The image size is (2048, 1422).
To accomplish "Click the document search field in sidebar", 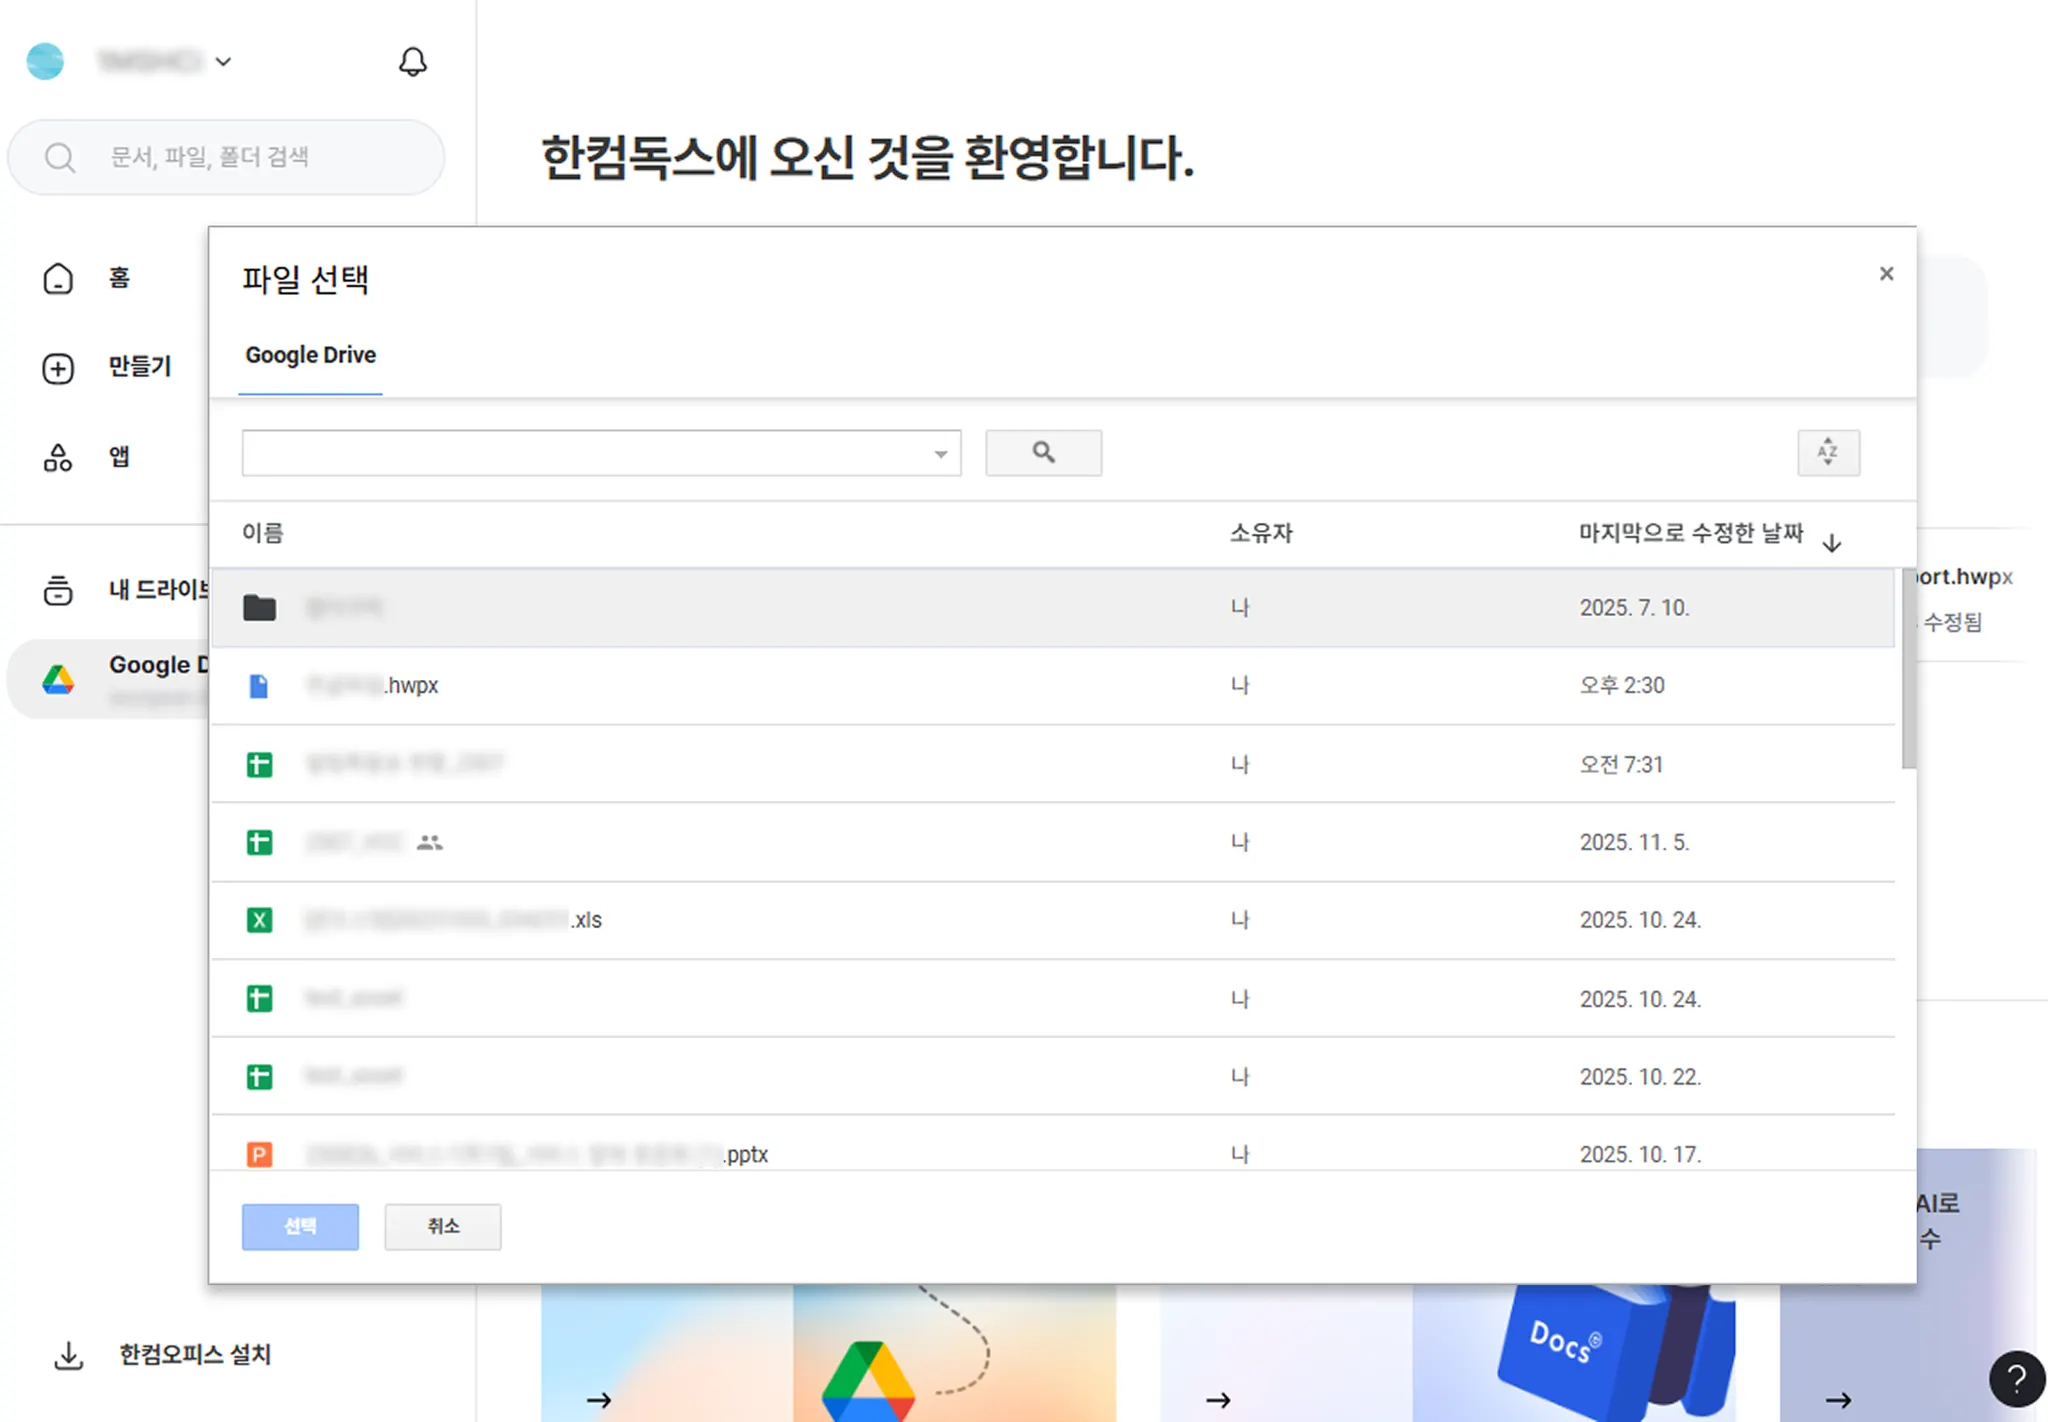I will 226,157.
